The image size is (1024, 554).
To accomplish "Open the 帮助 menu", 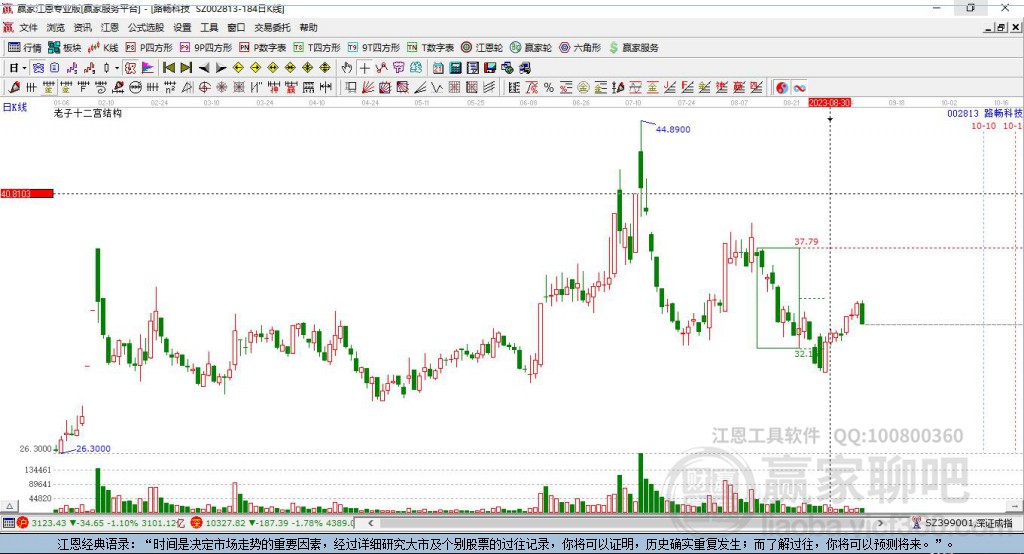I will 308,27.
